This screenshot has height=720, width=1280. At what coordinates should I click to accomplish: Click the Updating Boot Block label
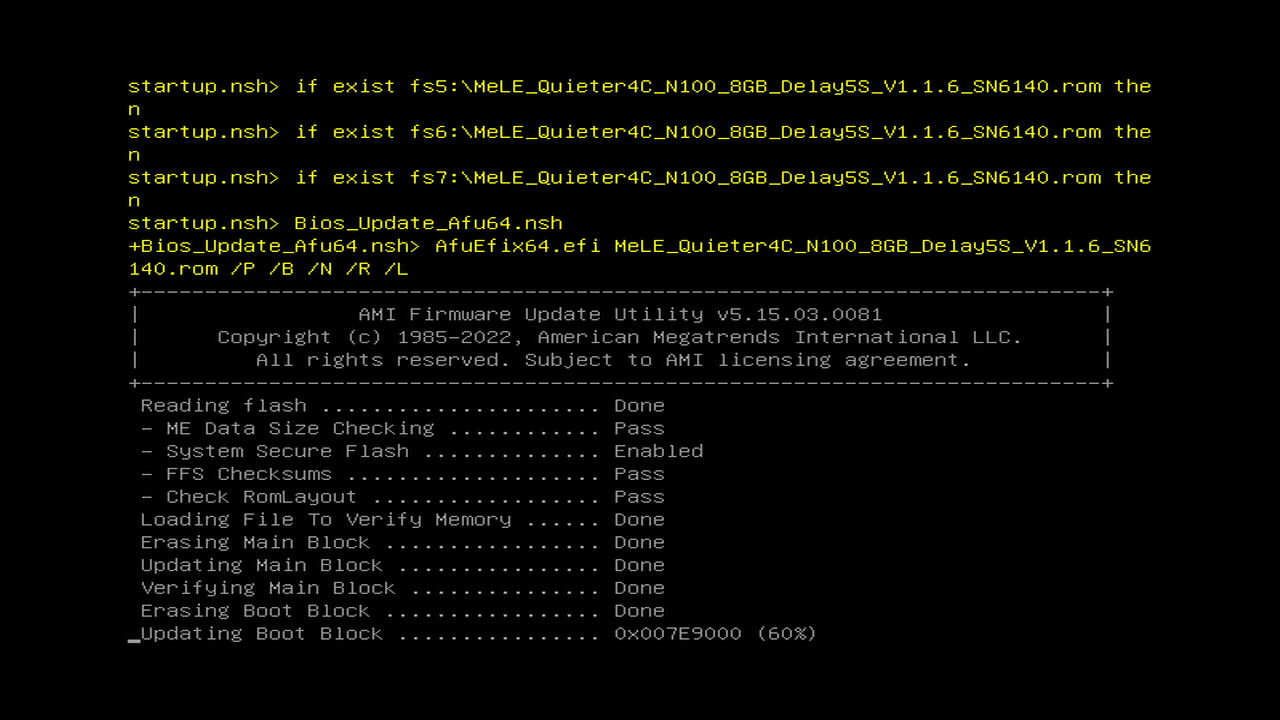(261, 633)
